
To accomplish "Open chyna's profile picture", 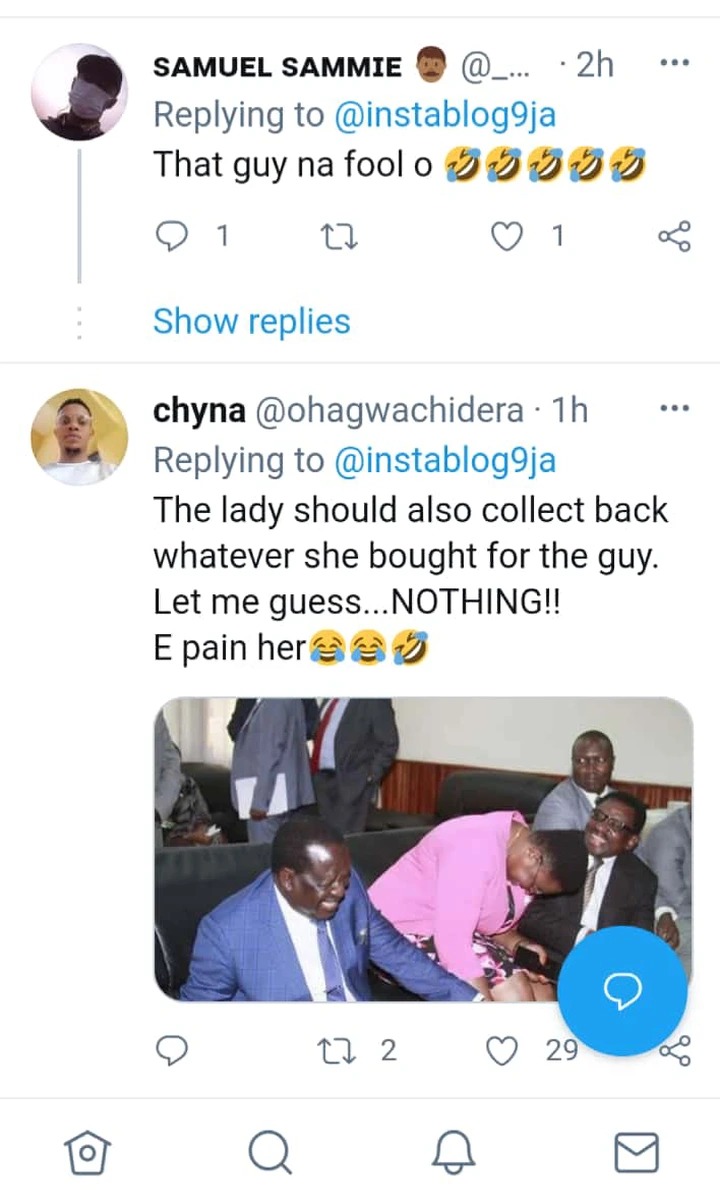I will [79, 437].
